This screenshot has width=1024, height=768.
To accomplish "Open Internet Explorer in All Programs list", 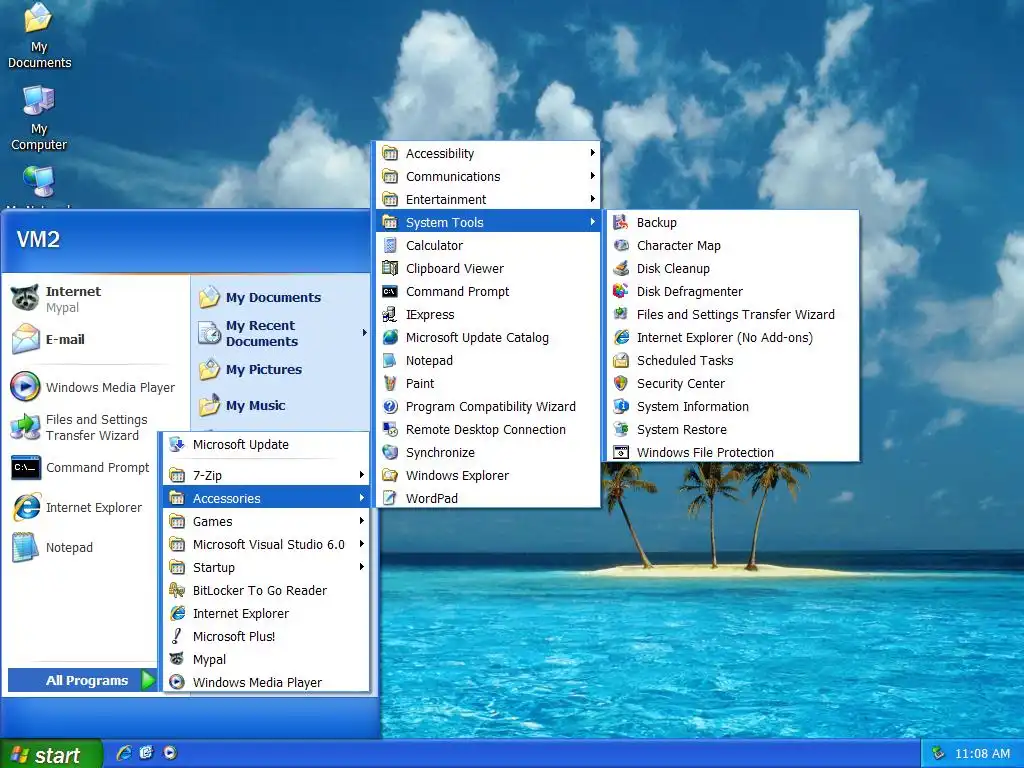I will pos(266,613).
